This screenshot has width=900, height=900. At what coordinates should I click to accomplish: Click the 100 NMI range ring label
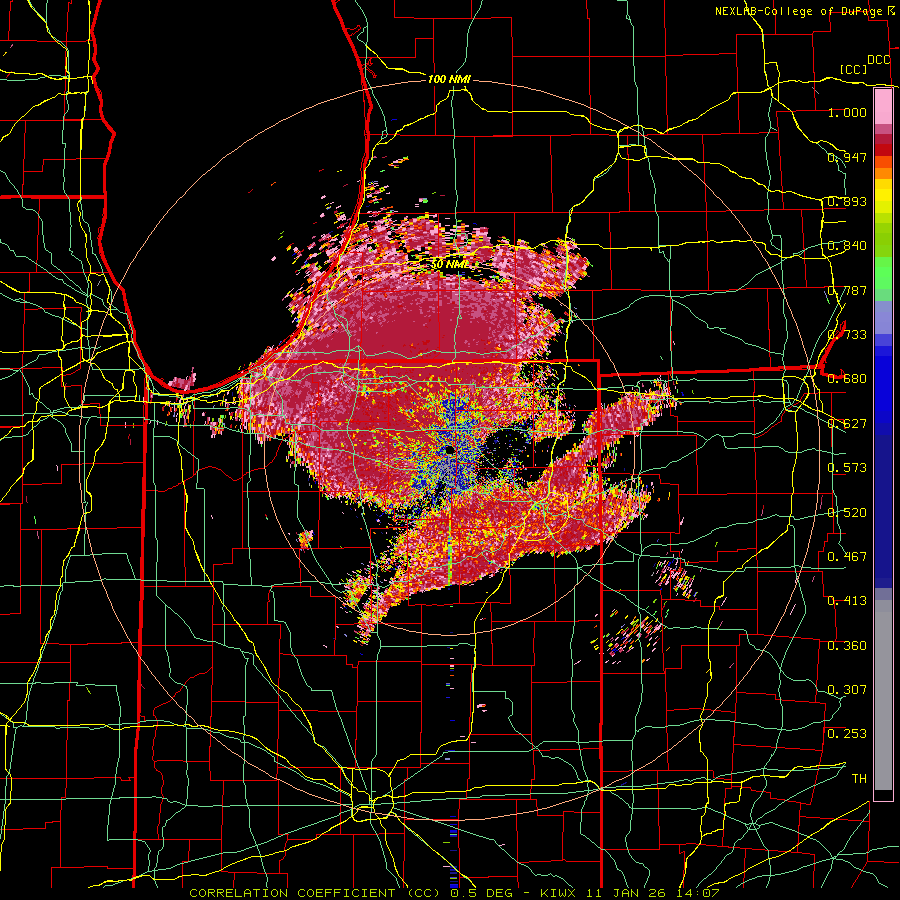449,79
